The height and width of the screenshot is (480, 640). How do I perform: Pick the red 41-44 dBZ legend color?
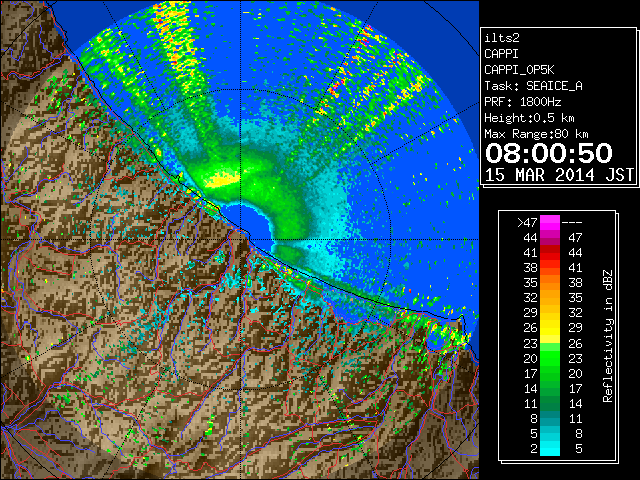550,252
